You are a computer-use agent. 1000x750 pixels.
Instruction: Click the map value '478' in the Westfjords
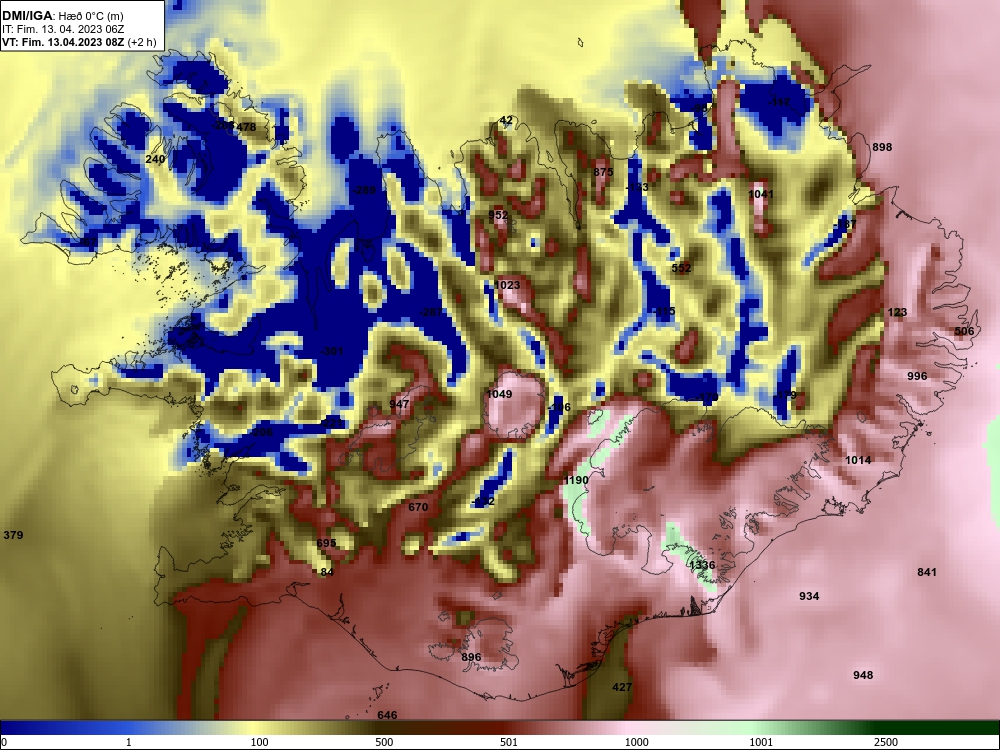(x=246, y=127)
